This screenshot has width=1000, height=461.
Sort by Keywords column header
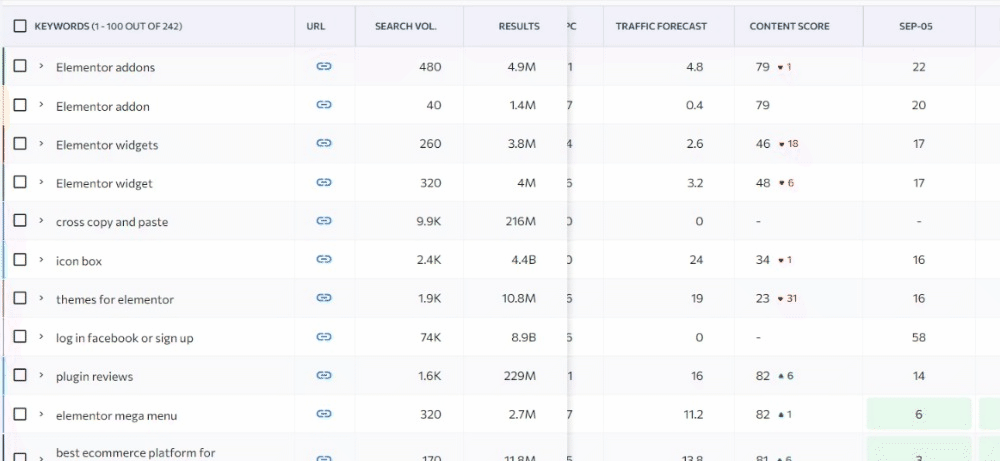(108, 26)
